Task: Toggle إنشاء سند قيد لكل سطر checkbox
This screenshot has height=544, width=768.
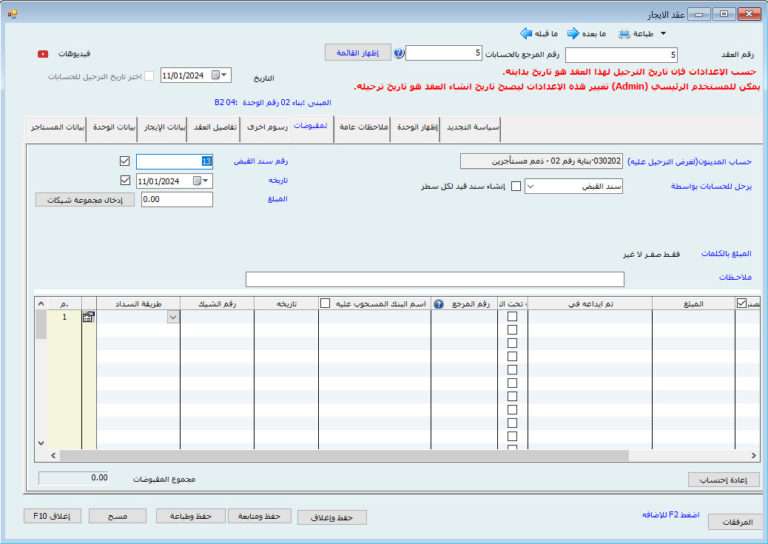Action: click(516, 185)
